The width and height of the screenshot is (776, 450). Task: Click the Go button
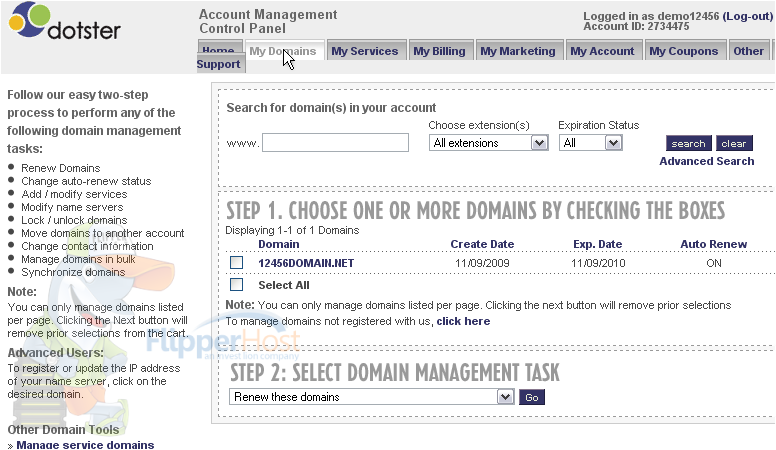pos(532,397)
